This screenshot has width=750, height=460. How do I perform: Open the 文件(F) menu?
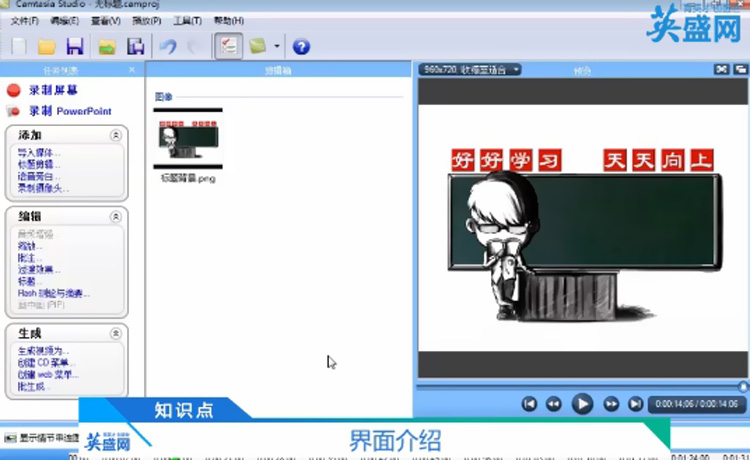24,21
